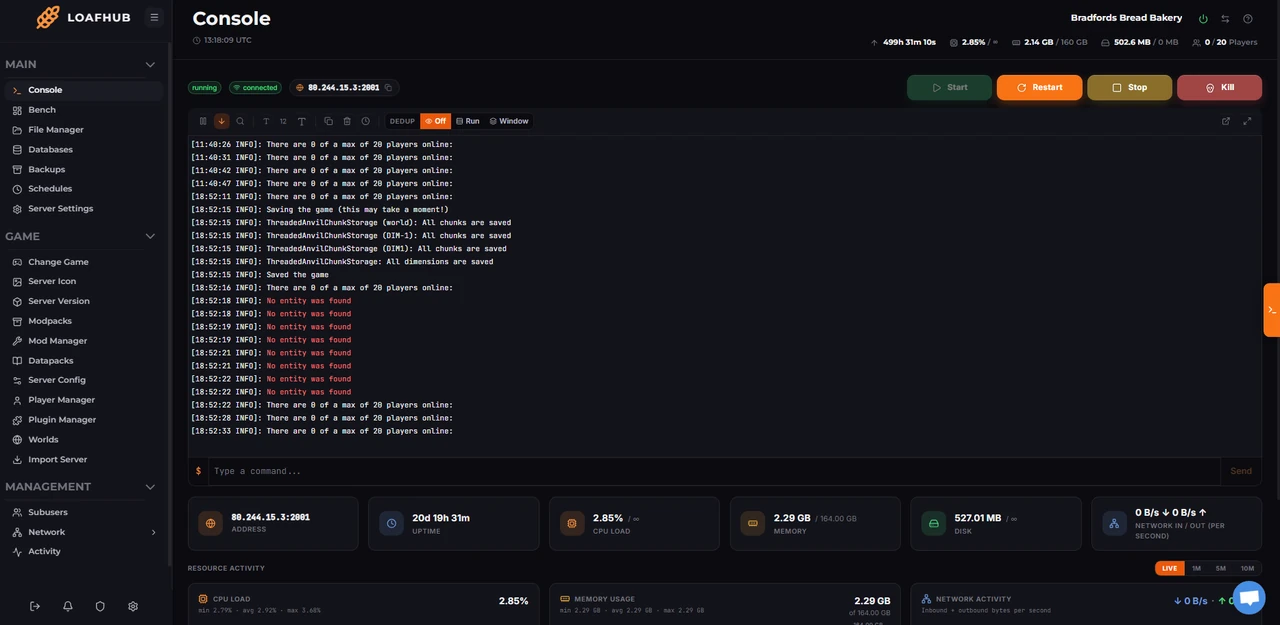This screenshot has width=1280, height=625.
Task: Open Console in sidebar
Action: (84, 90)
